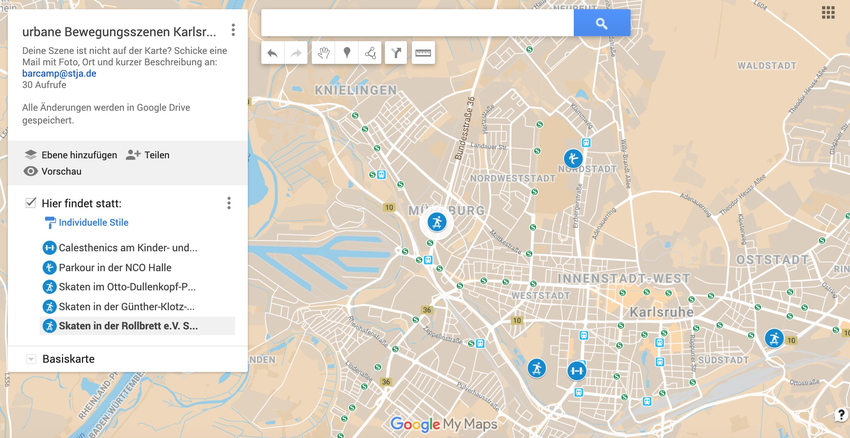Open 'Individuelle Stile' style settings
850x438 pixels.
(x=92, y=223)
